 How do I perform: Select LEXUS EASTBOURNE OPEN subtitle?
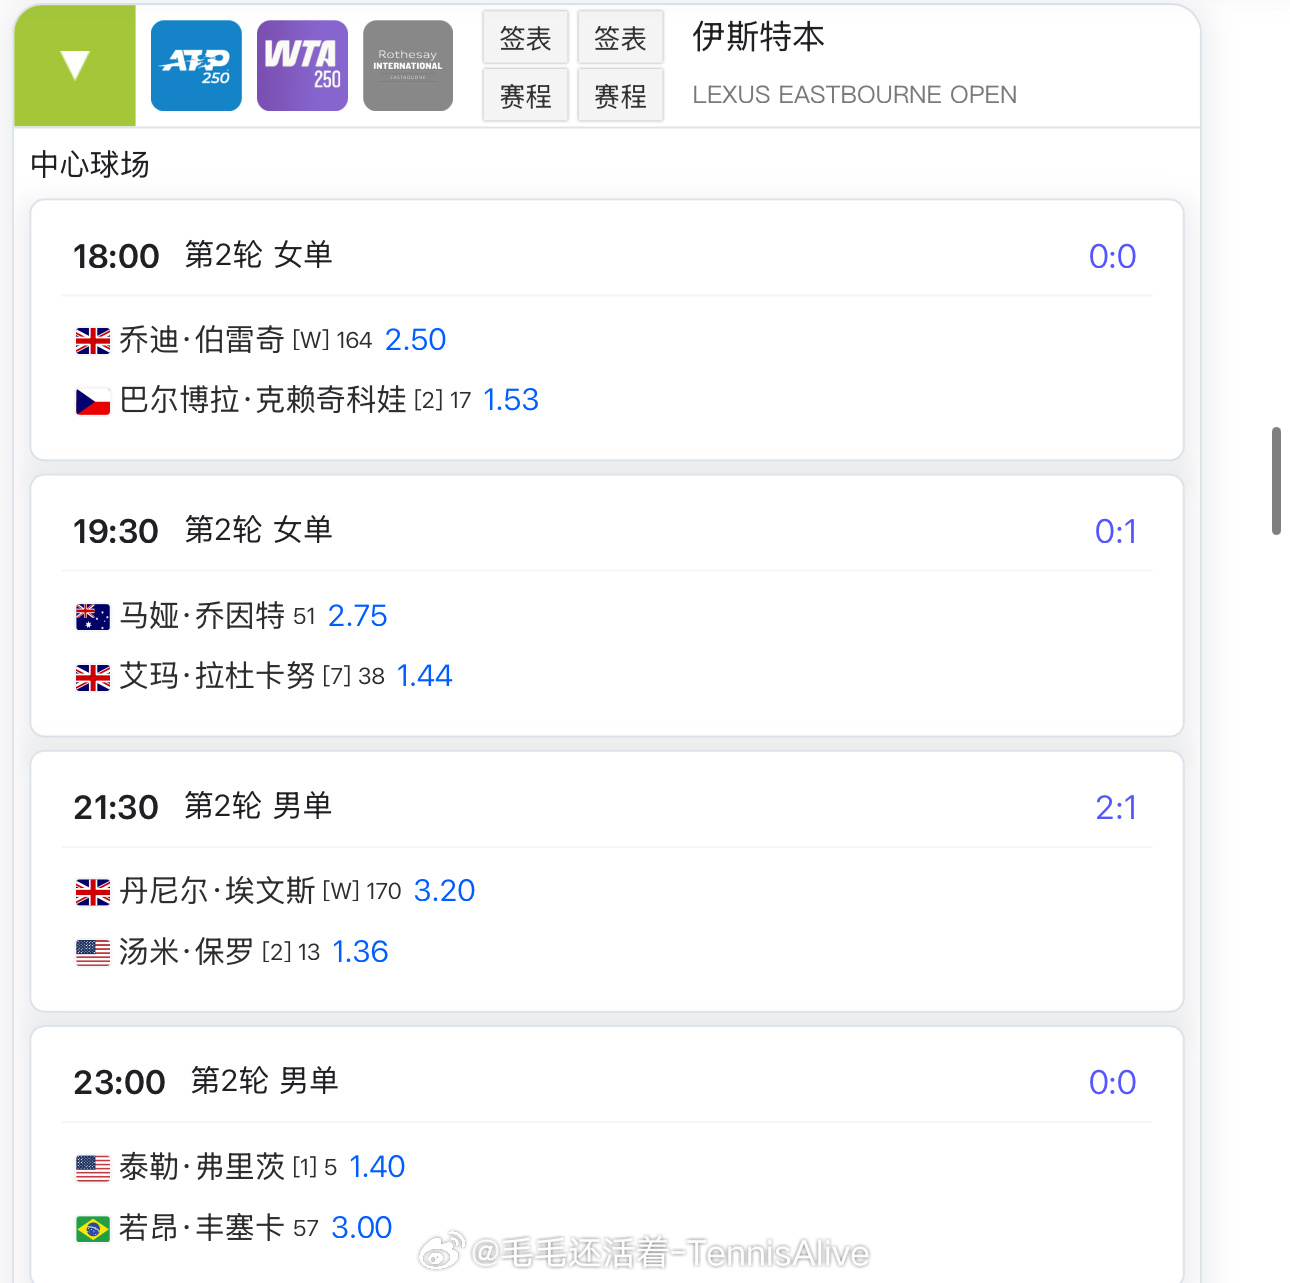coord(855,95)
